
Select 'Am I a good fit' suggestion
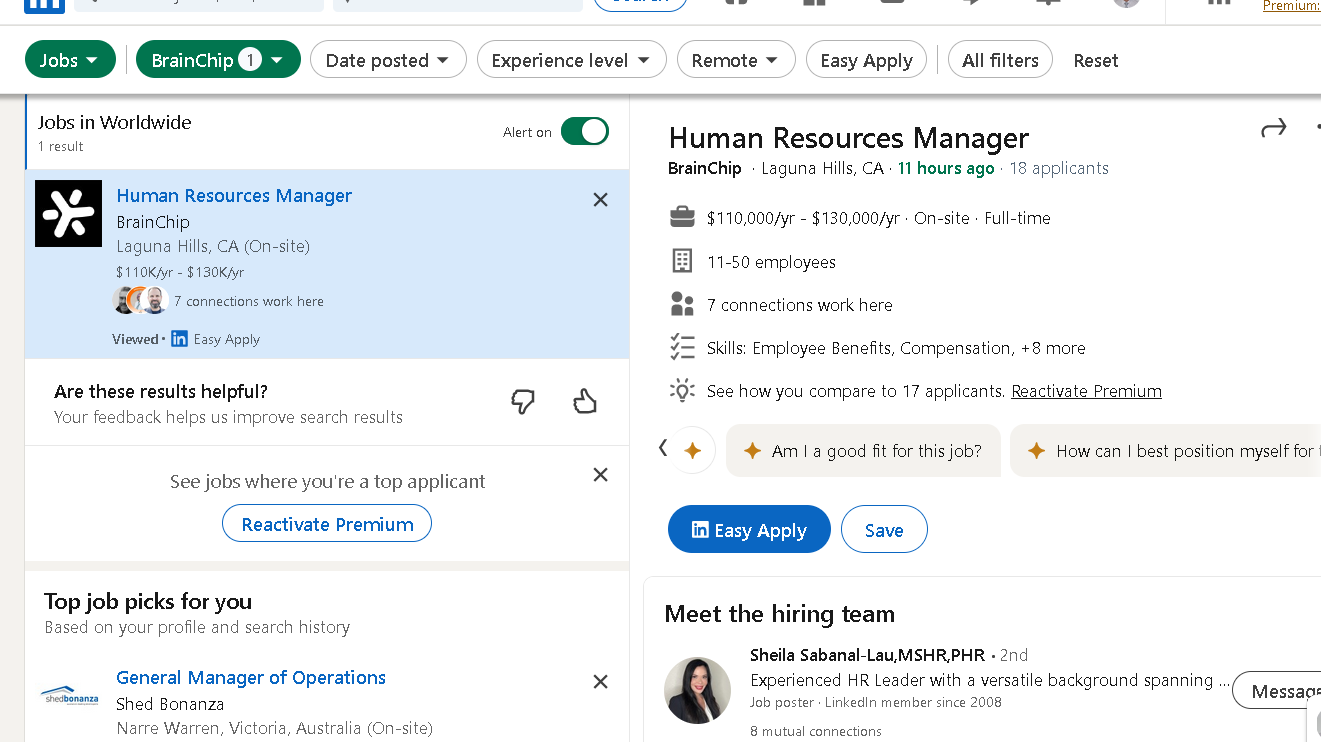click(863, 451)
